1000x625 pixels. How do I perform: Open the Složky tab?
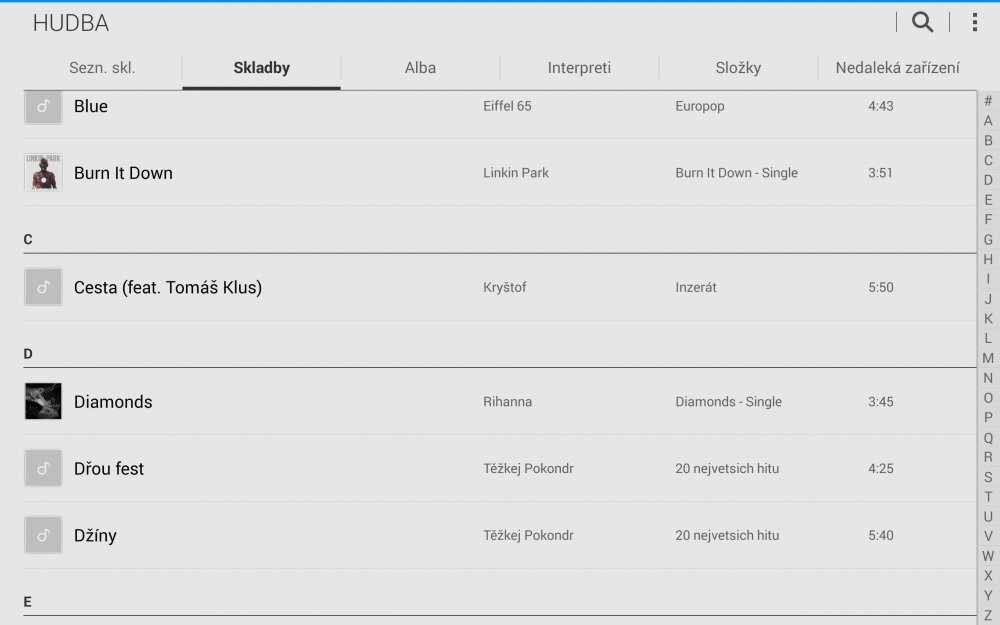pos(739,67)
